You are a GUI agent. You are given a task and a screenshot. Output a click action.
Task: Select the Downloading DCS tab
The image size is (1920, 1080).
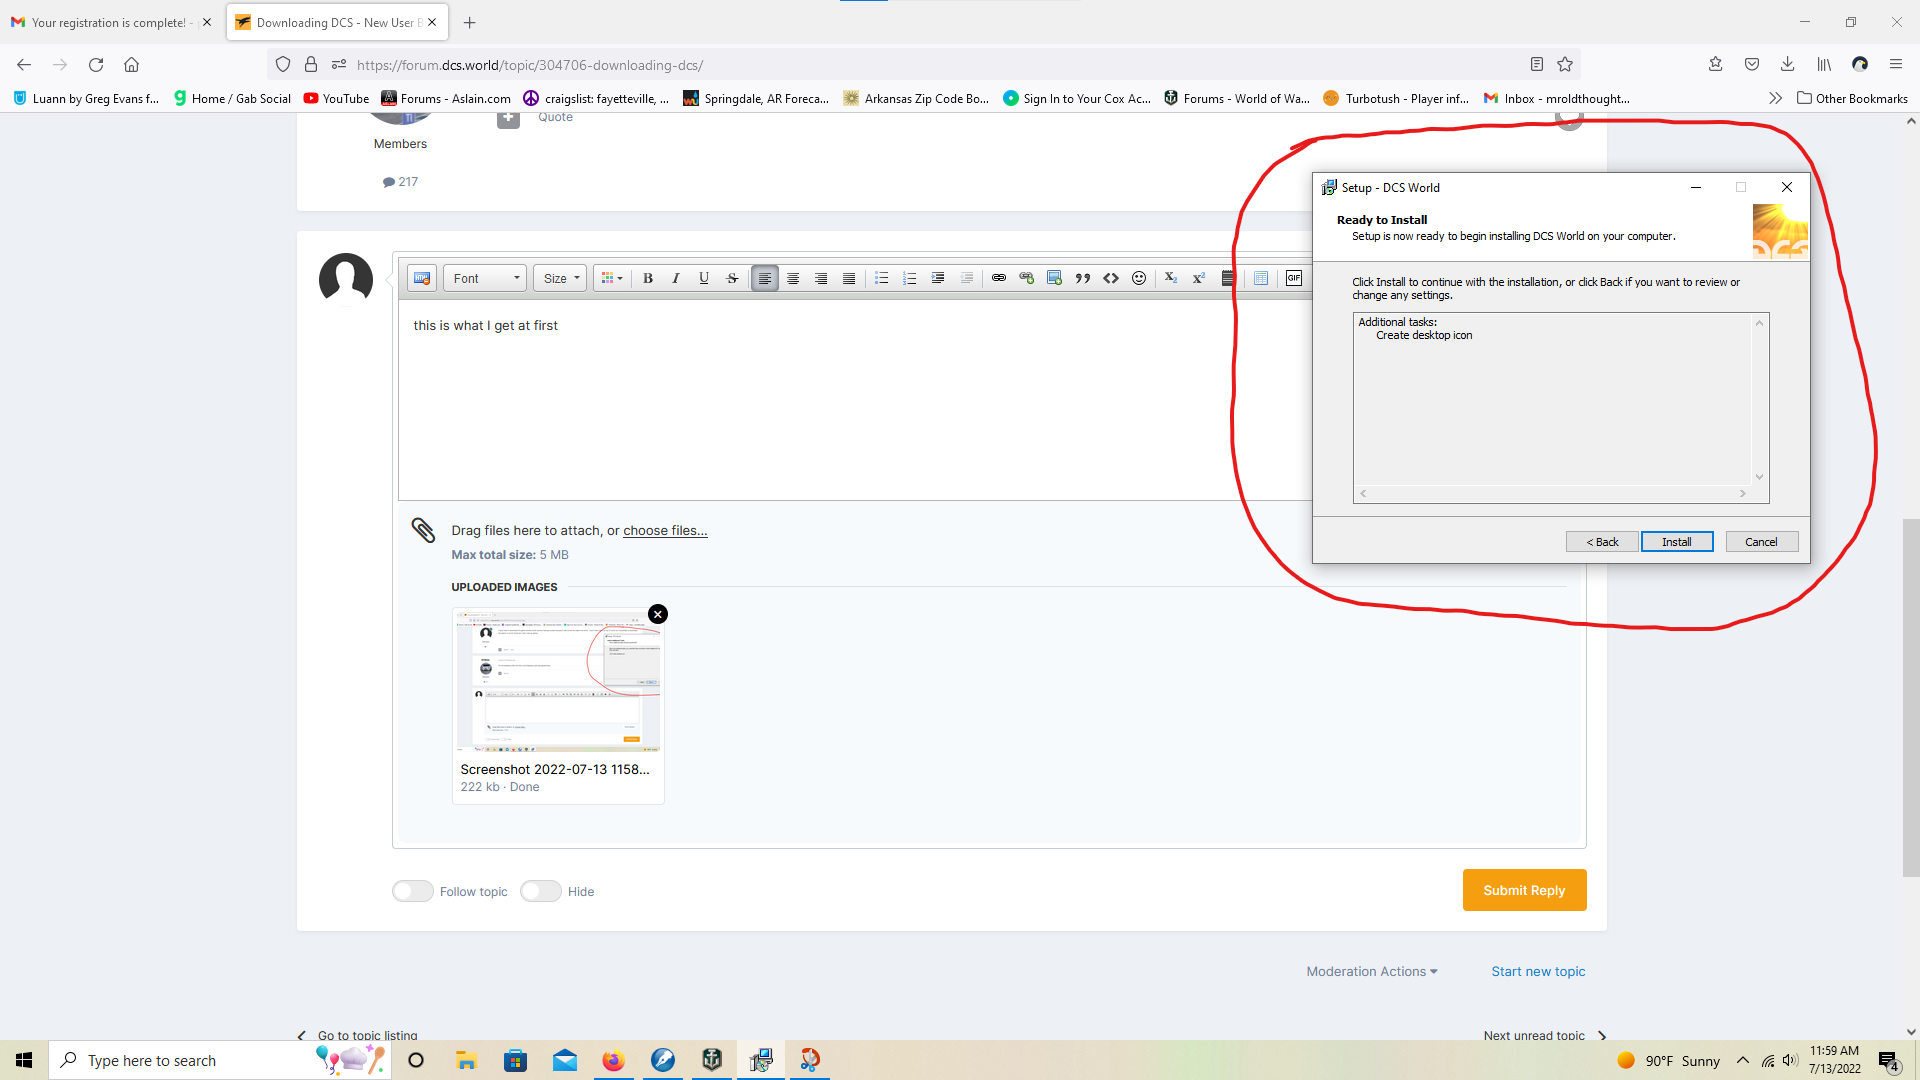click(x=337, y=22)
